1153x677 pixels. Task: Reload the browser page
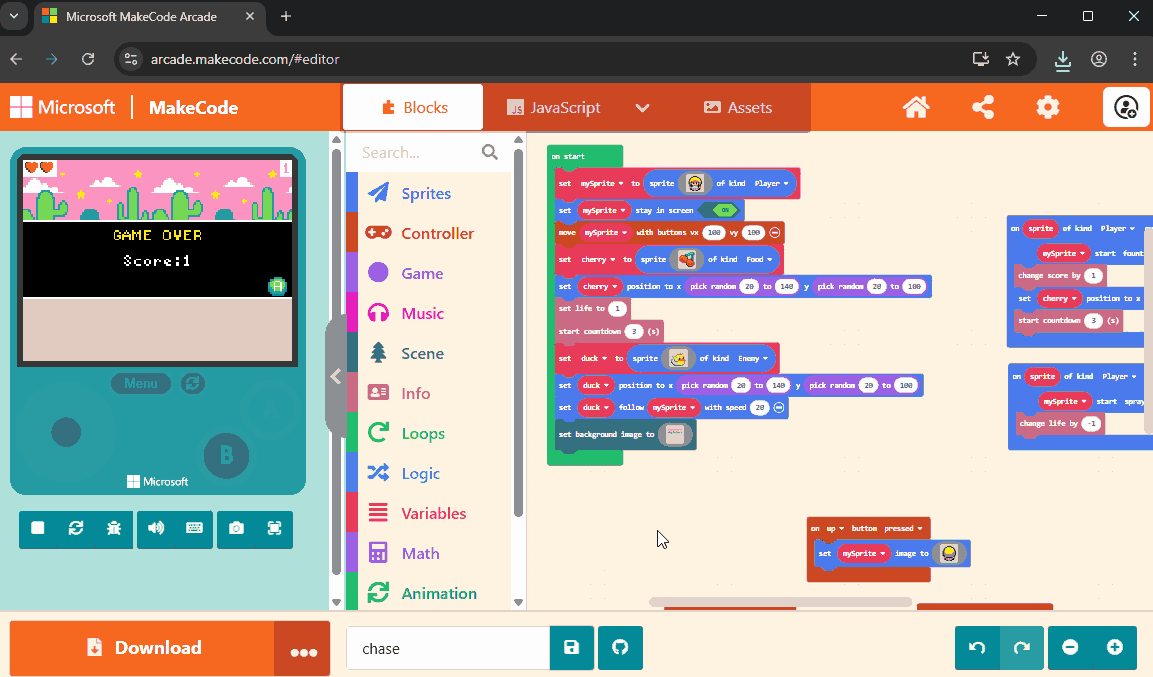click(x=88, y=60)
